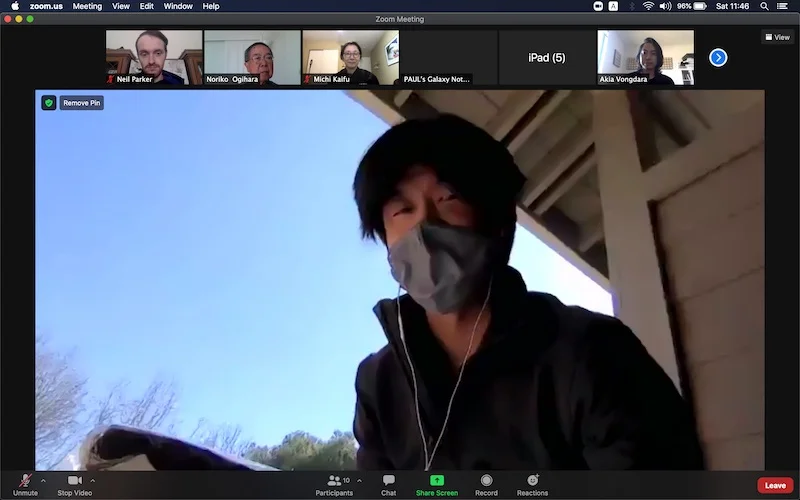
Task: Open the Meeting menu in menu bar
Action: click(87, 6)
